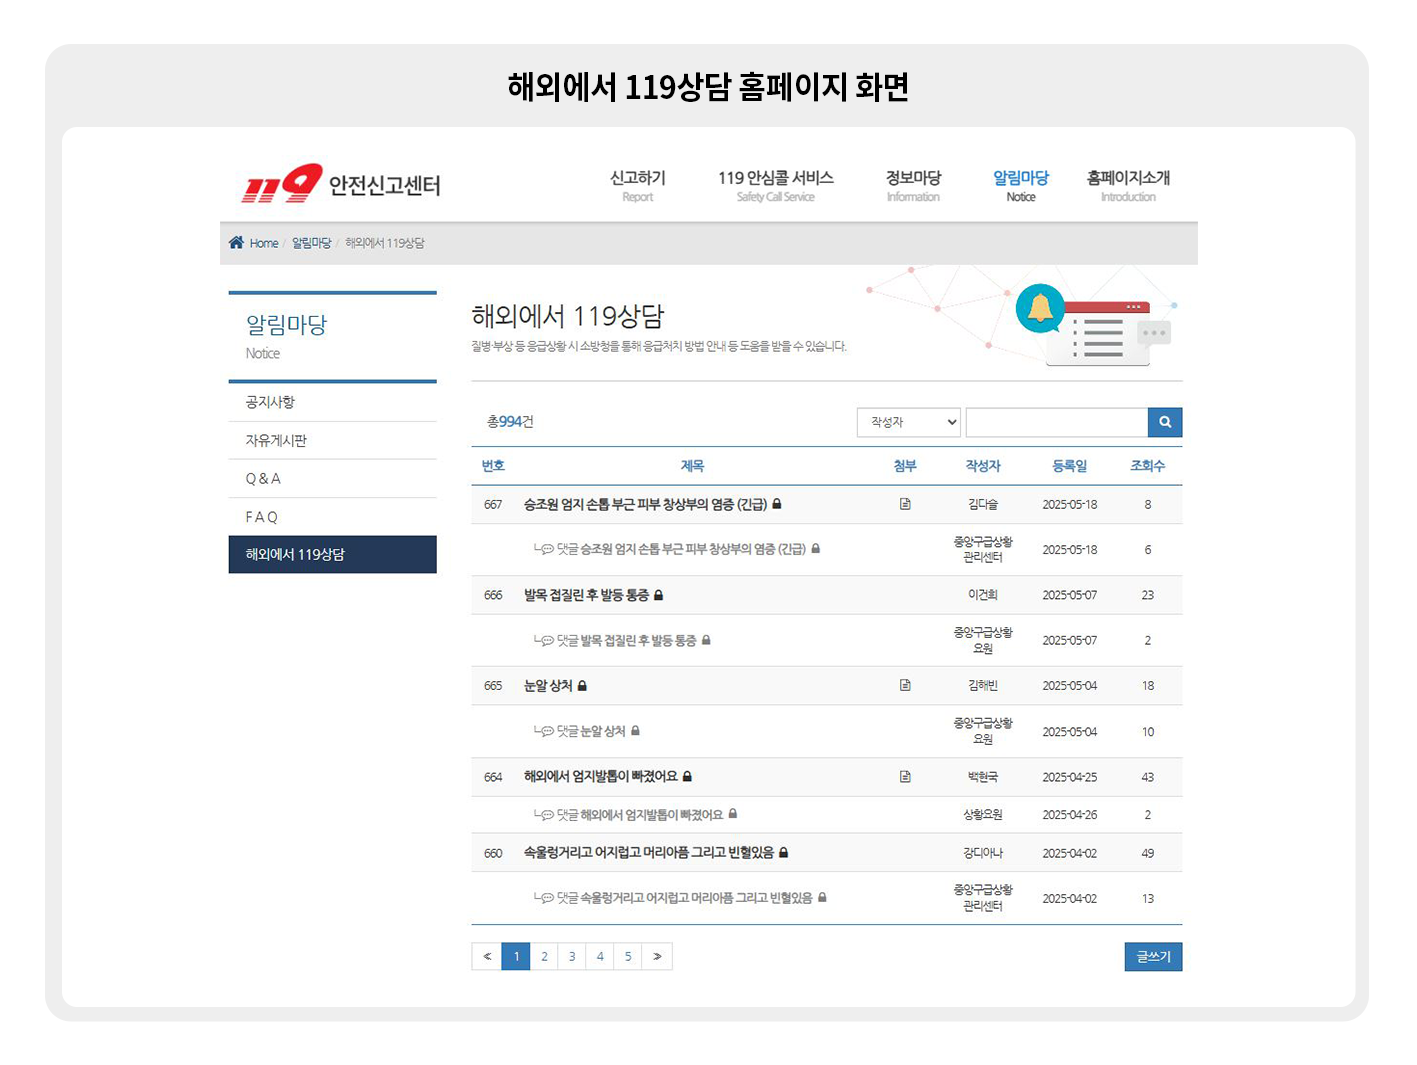Expand the 작성자 search filter dropdown
This screenshot has height=1065, width=1417.
[x=908, y=422]
